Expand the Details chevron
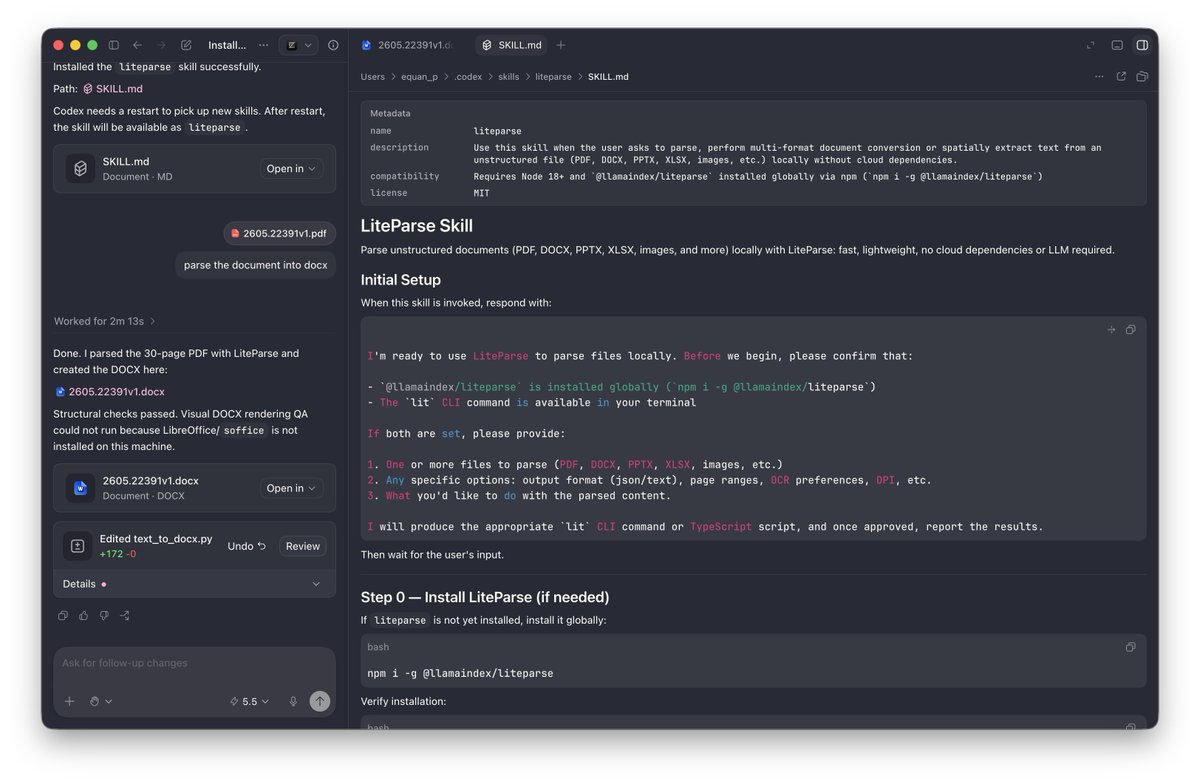 tap(316, 584)
